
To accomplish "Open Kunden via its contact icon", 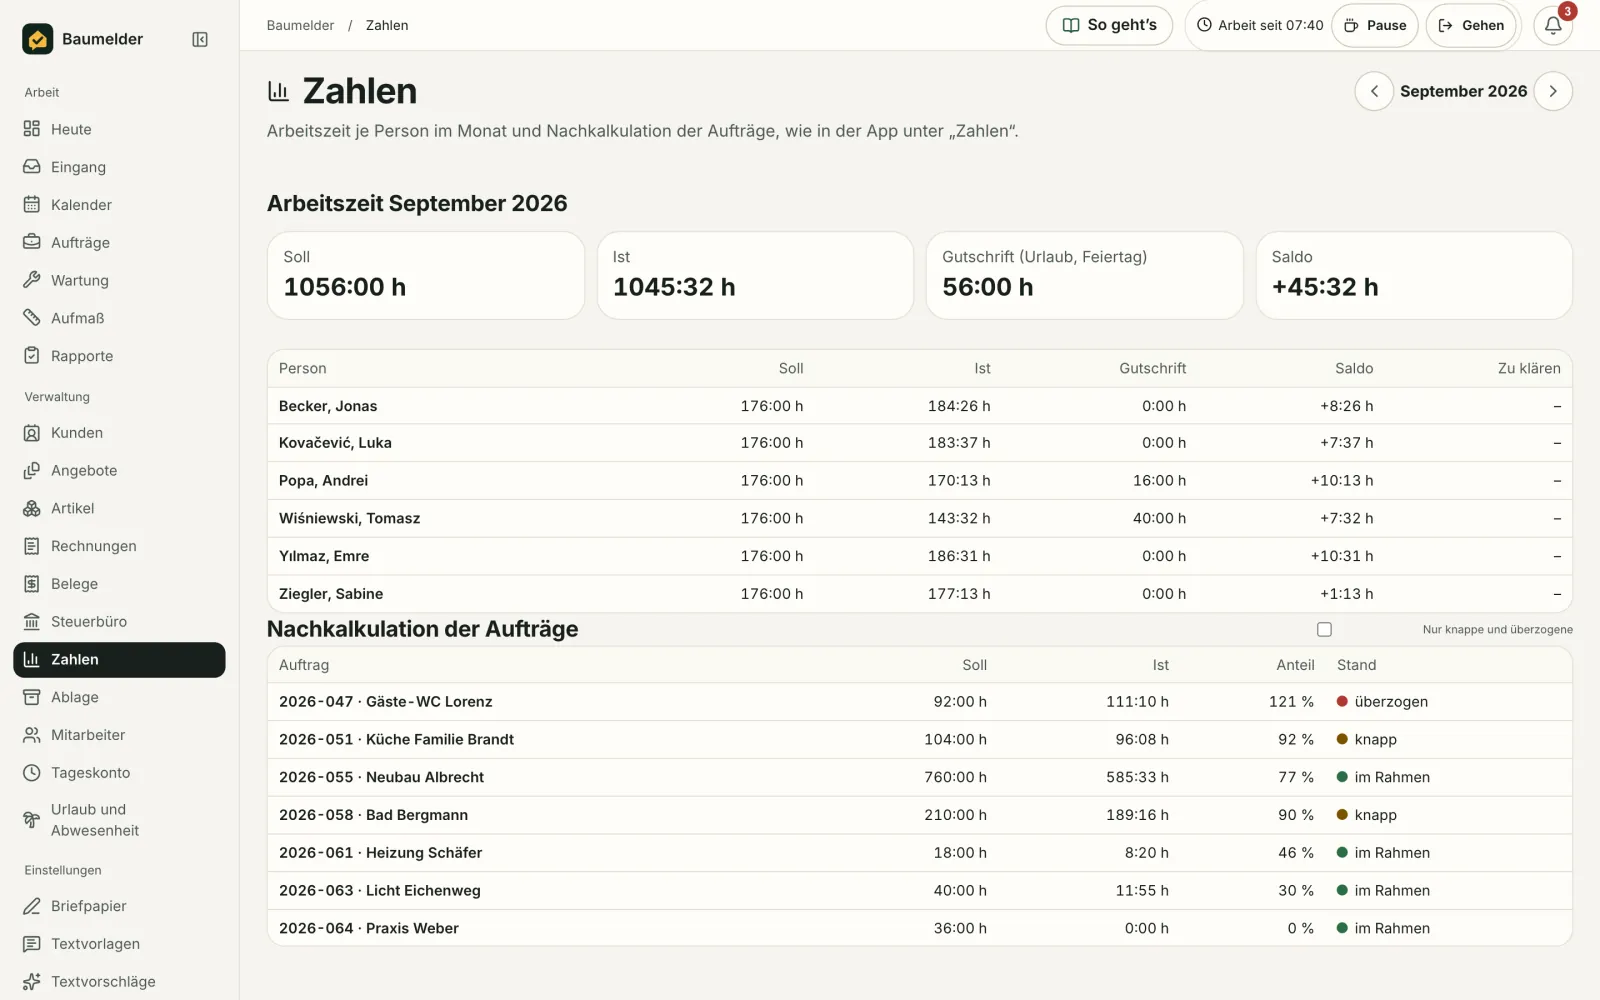I will 32,433.
